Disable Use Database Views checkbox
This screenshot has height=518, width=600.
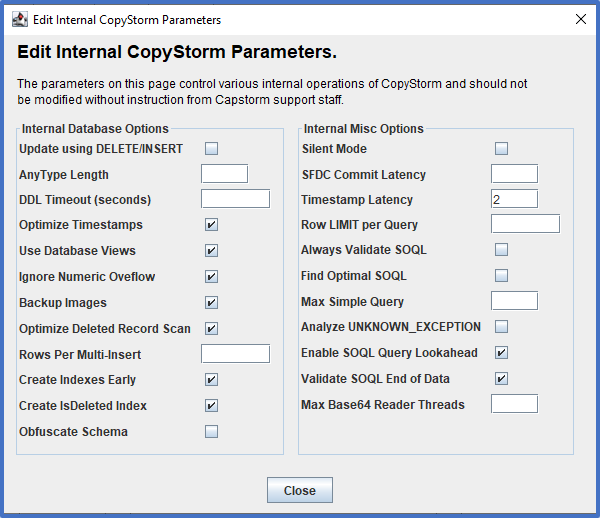coord(211,251)
